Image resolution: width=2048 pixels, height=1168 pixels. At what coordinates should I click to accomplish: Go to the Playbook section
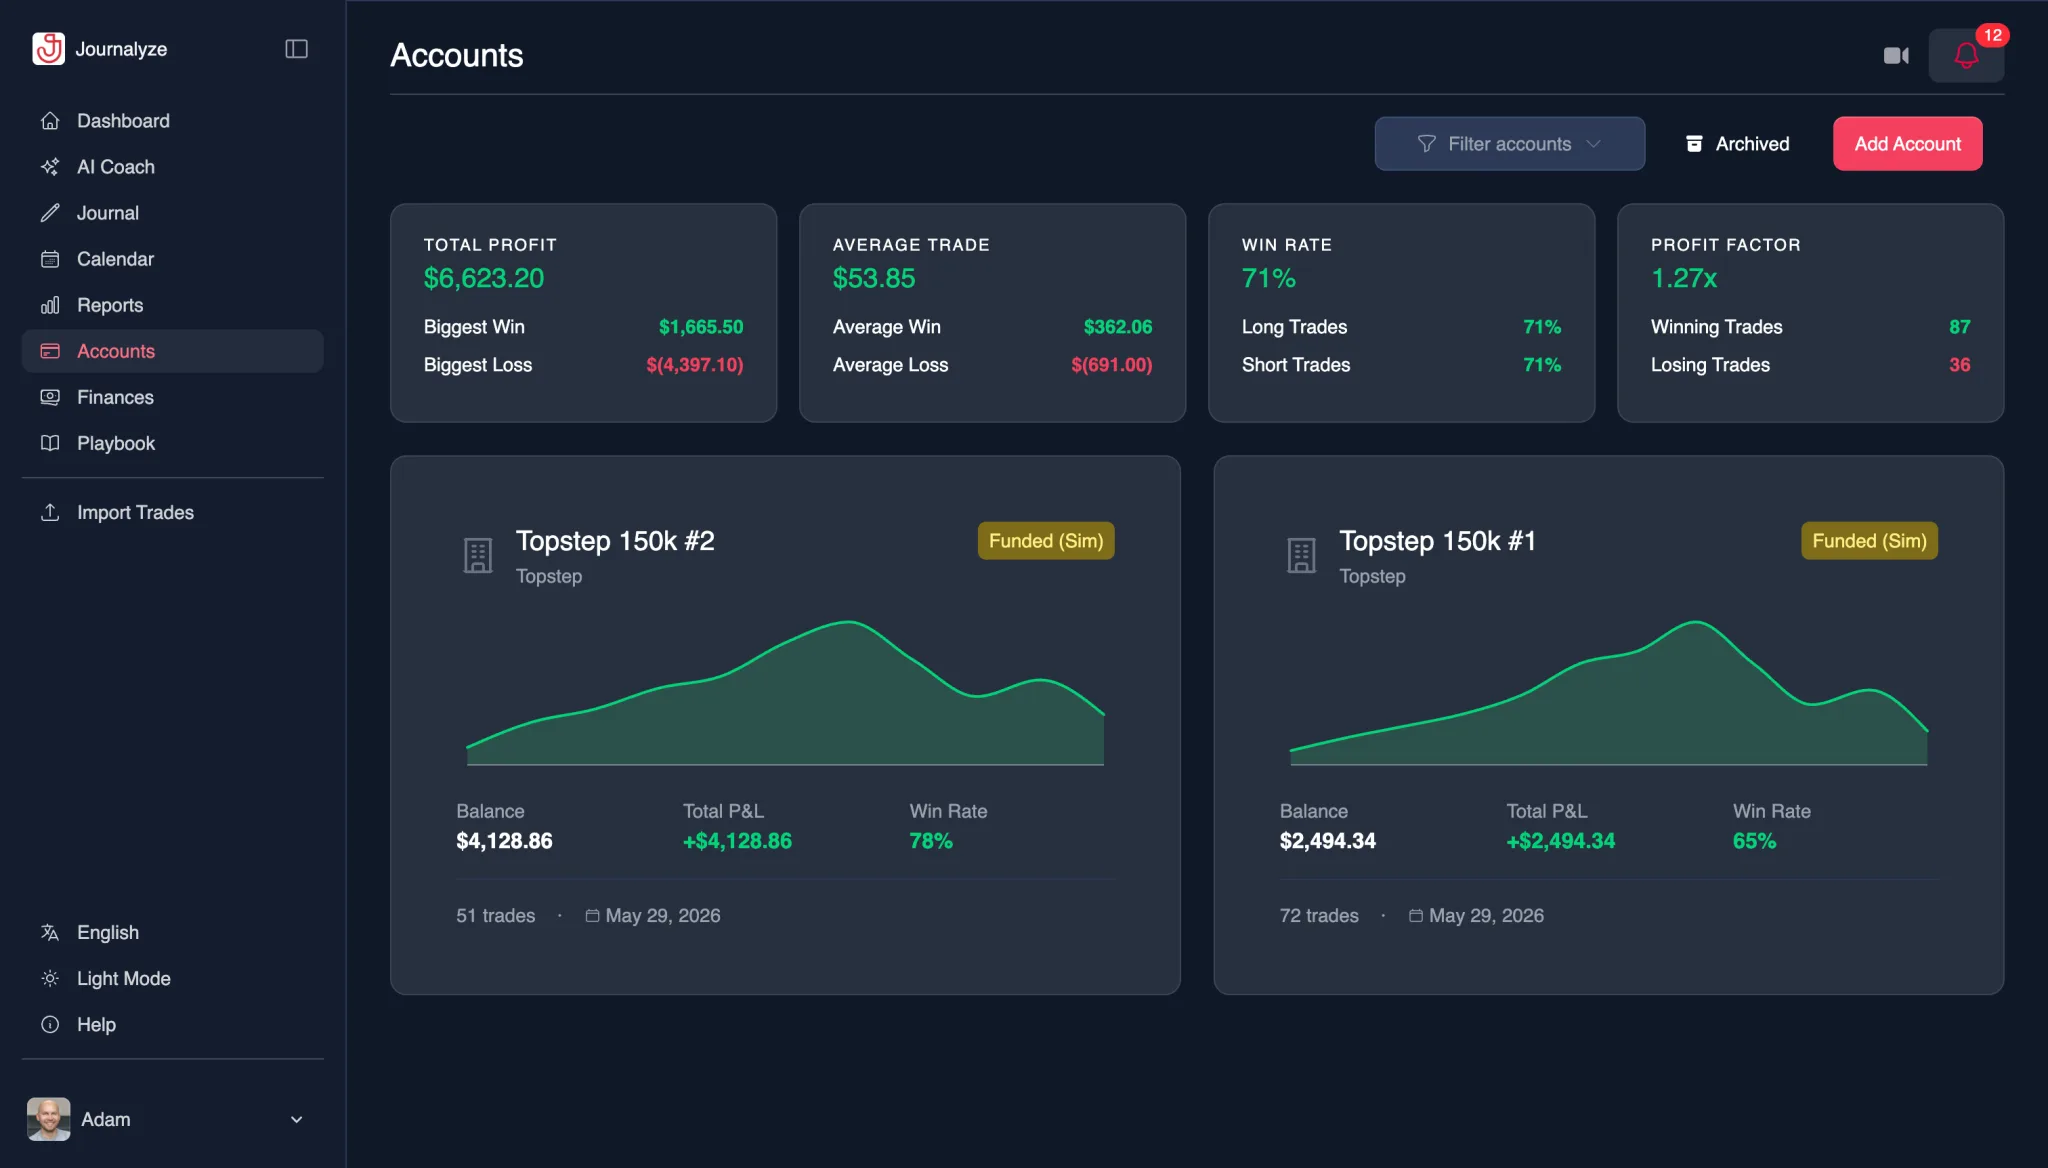coord(172,443)
